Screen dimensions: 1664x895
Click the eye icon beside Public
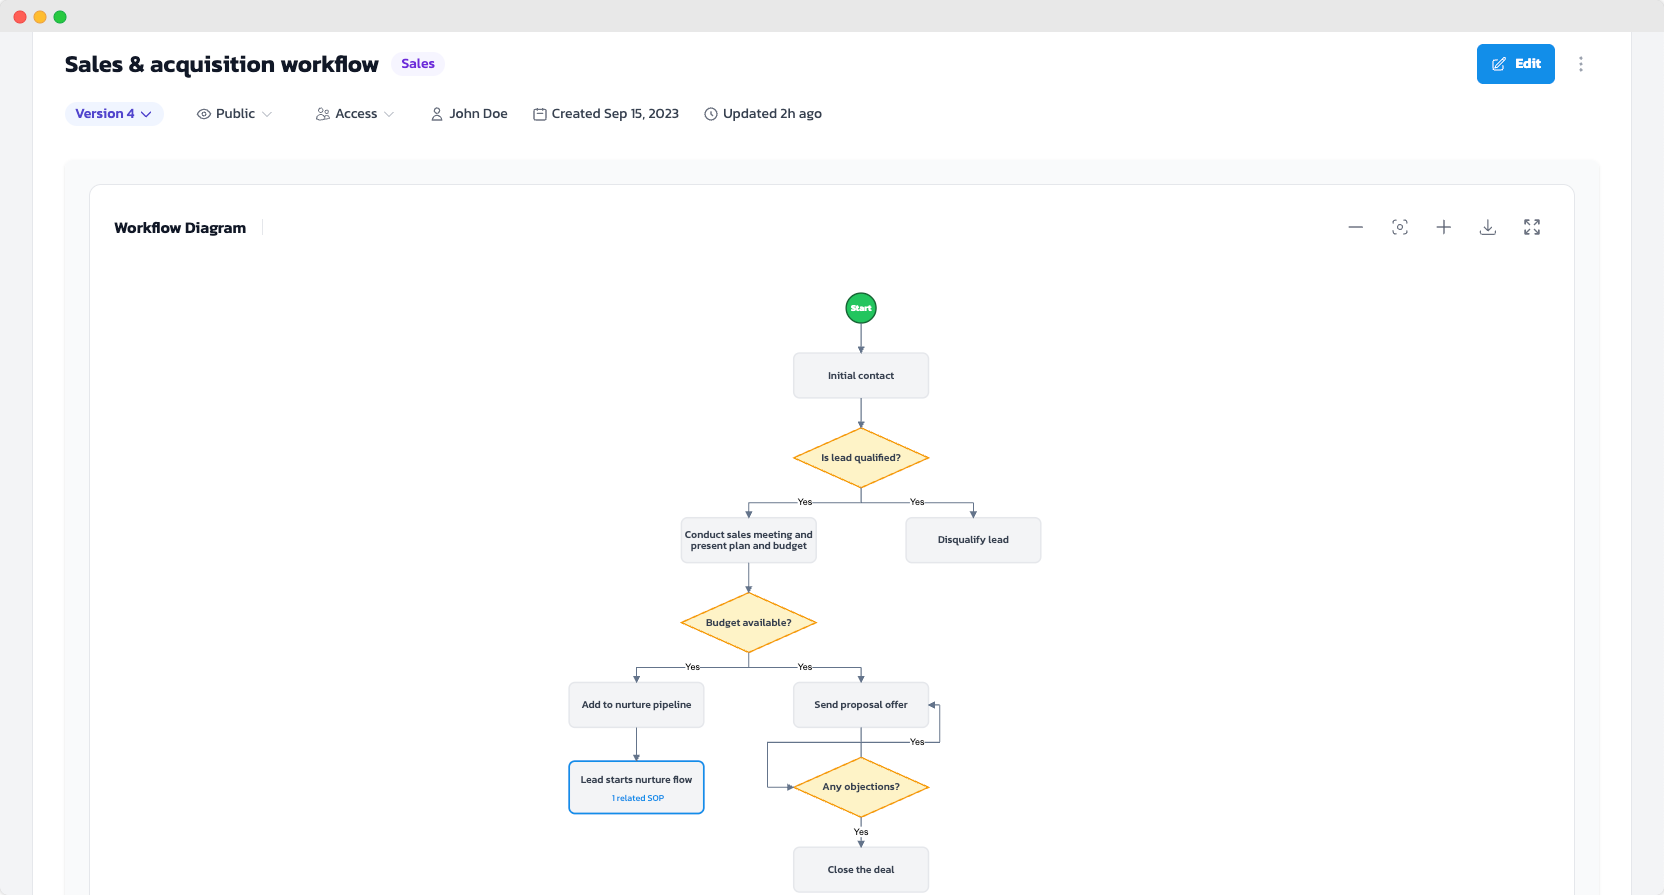click(204, 114)
